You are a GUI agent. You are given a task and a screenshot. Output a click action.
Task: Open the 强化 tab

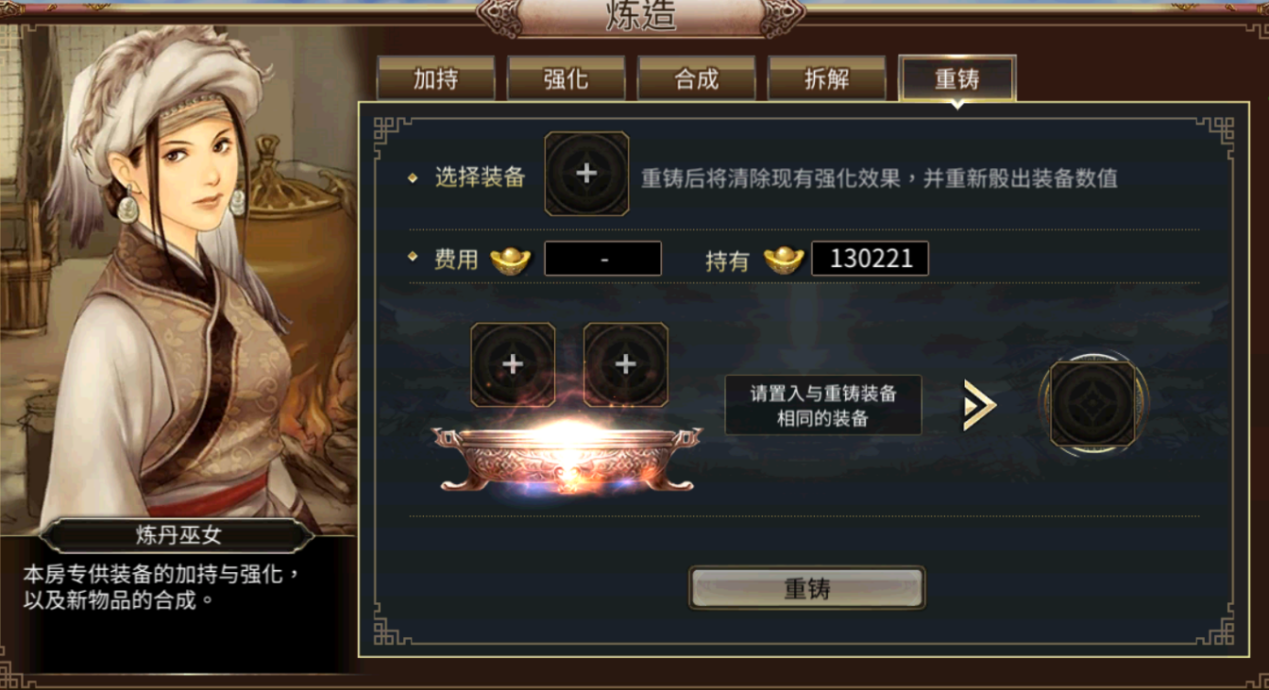click(x=566, y=79)
